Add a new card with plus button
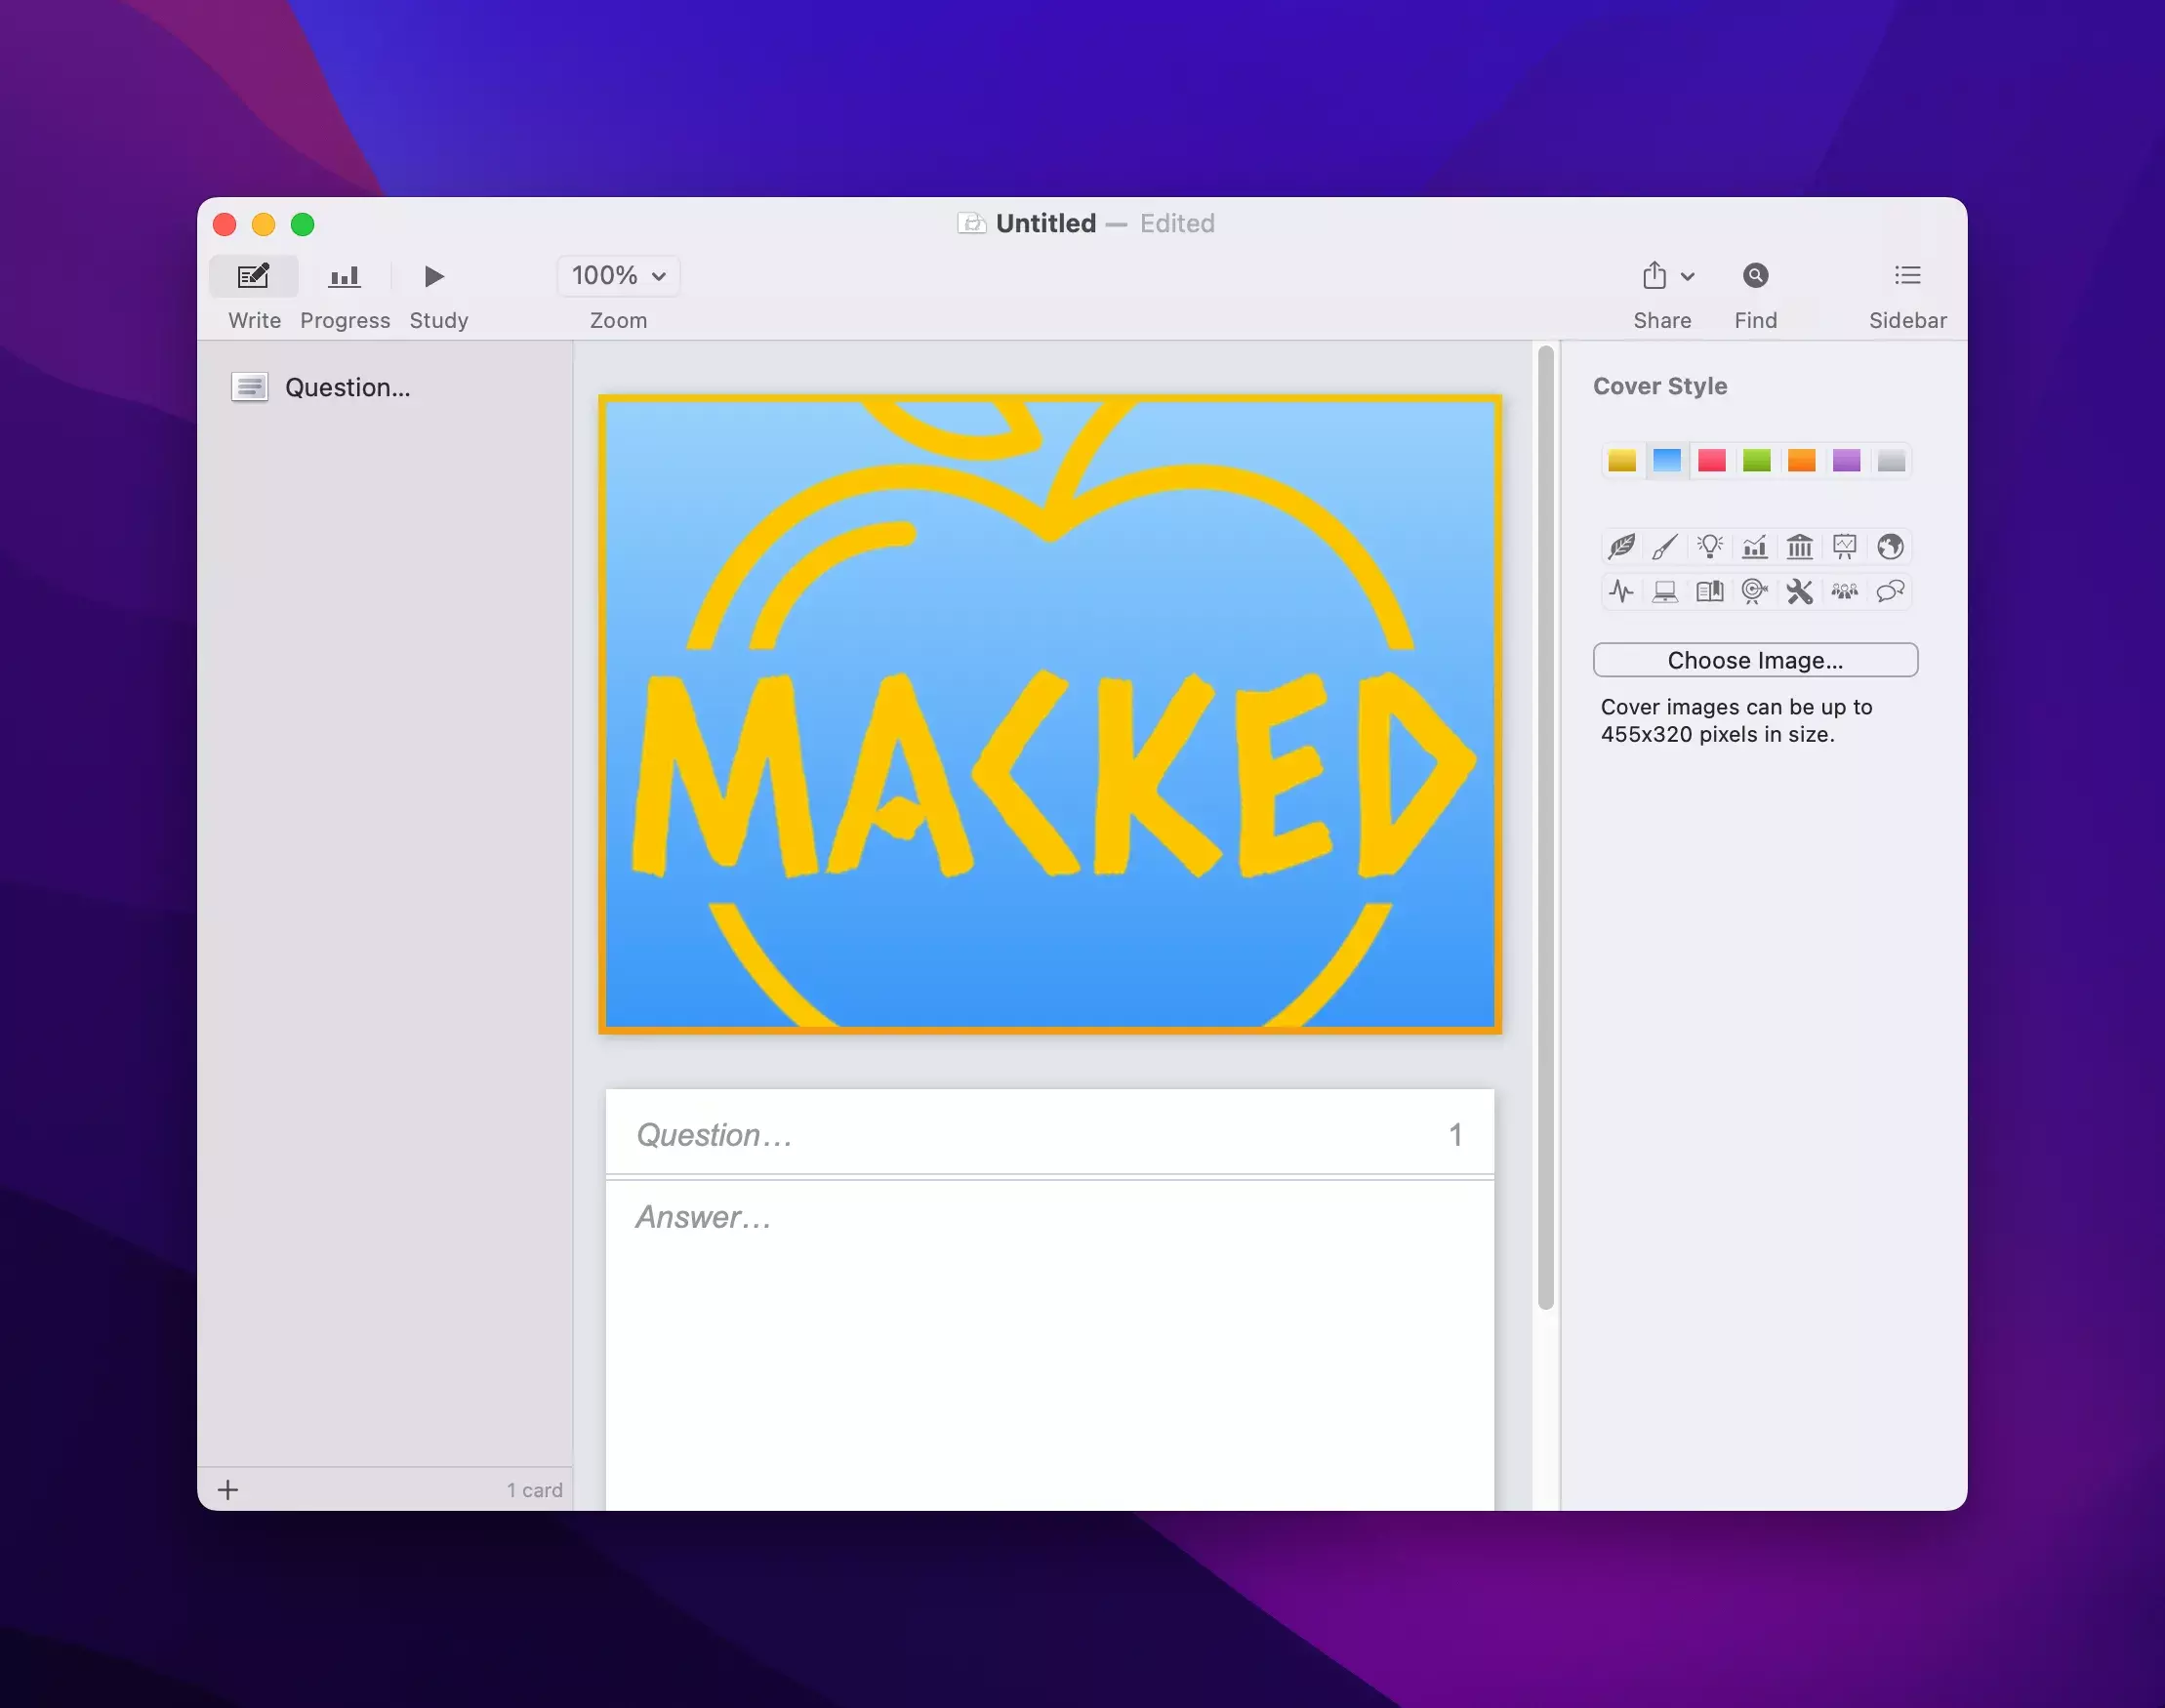 tap(228, 1490)
